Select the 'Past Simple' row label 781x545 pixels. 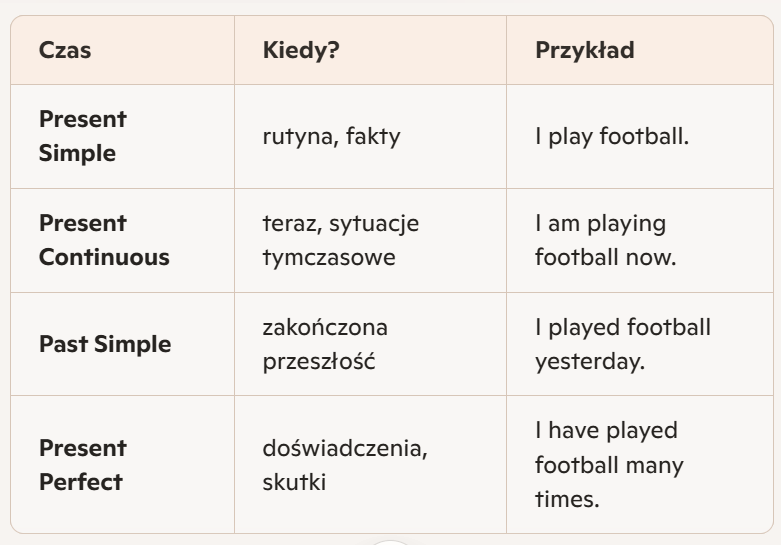coord(105,345)
